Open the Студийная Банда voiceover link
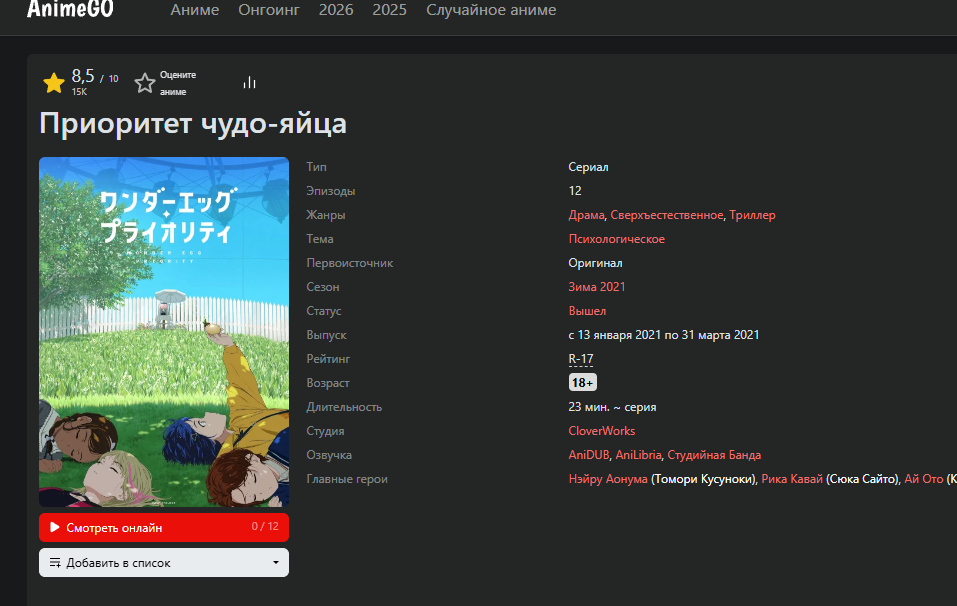This screenshot has width=957, height=606. (714, 455)
